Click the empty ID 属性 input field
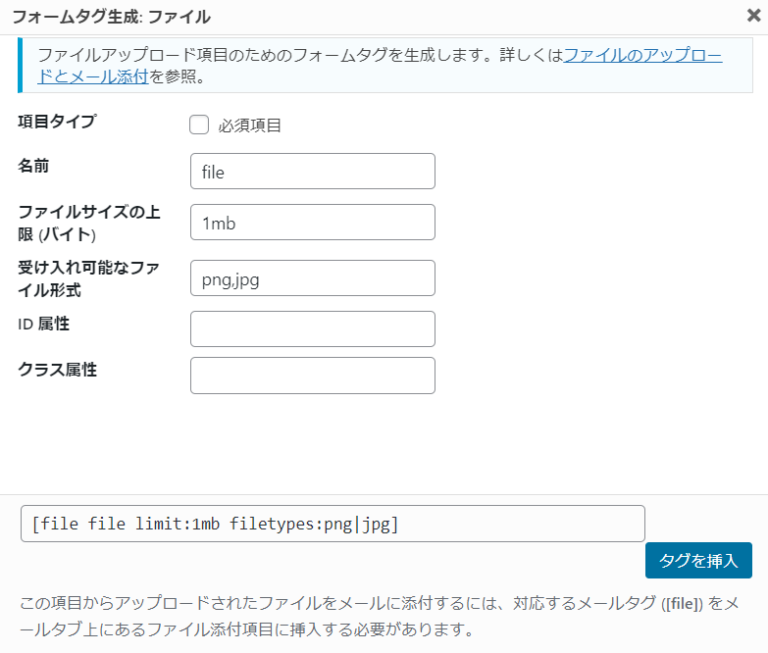The image size is (768, 653). (312, 329)
